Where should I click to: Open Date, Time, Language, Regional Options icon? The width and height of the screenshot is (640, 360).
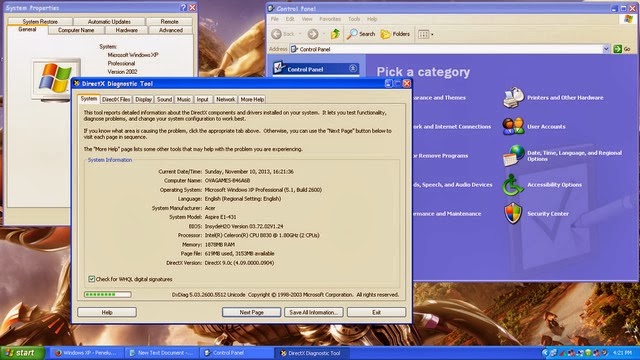pos(513,156)
